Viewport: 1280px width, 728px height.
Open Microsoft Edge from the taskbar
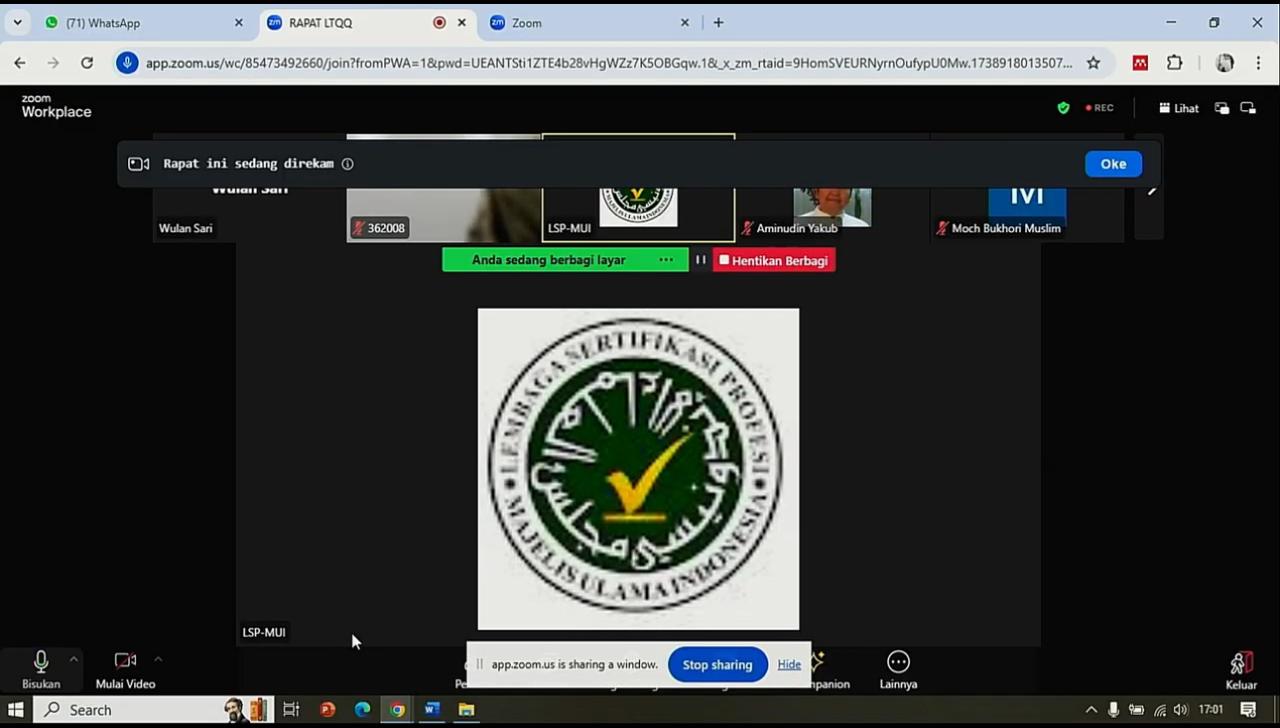point(362,710)
